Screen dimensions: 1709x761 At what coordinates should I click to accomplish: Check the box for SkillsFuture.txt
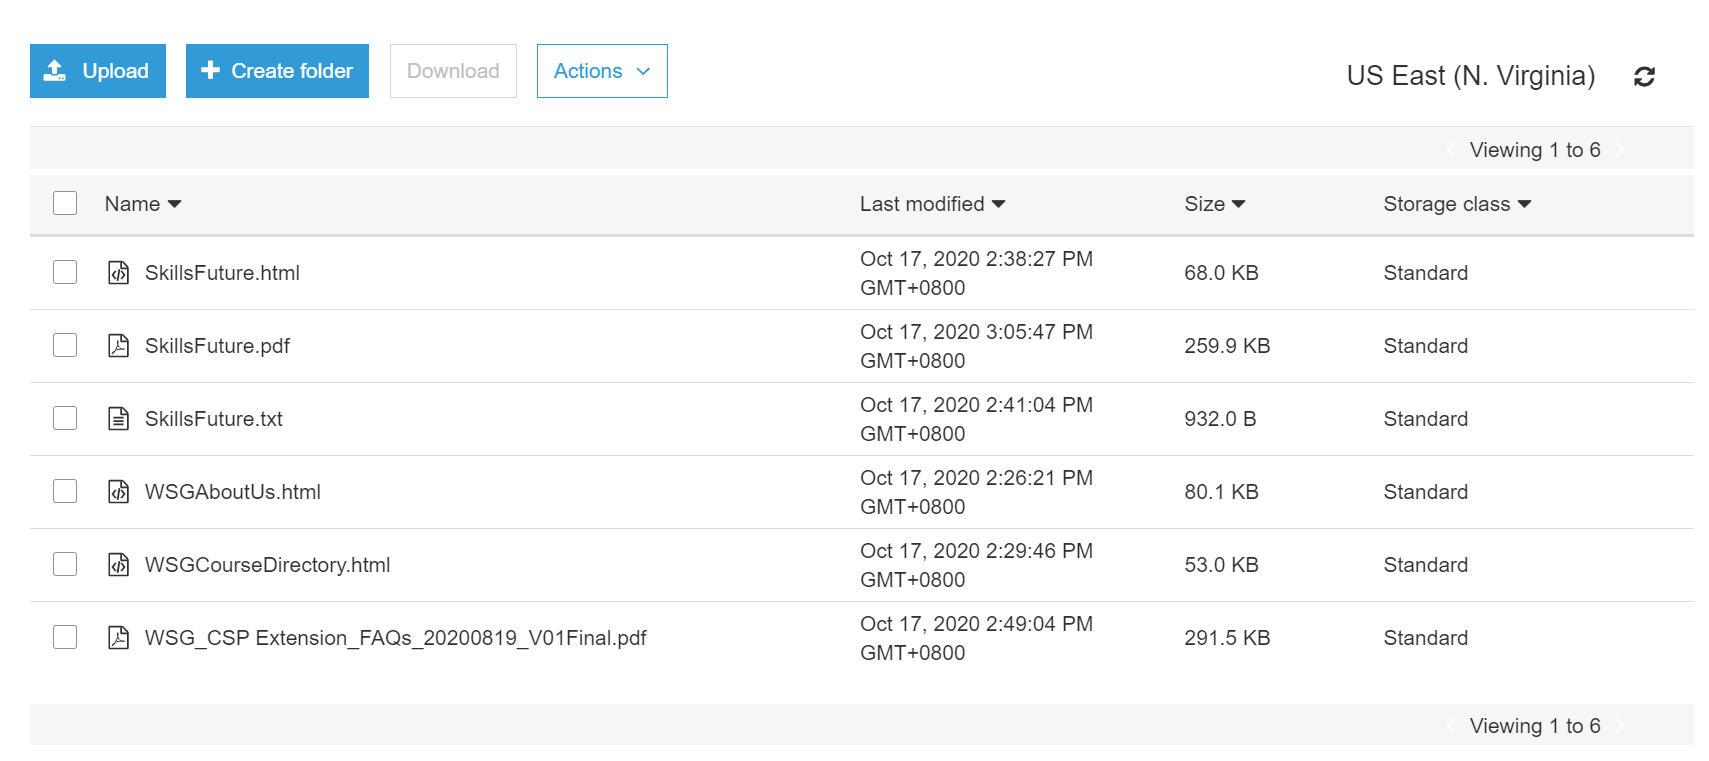tap(65, 418)
